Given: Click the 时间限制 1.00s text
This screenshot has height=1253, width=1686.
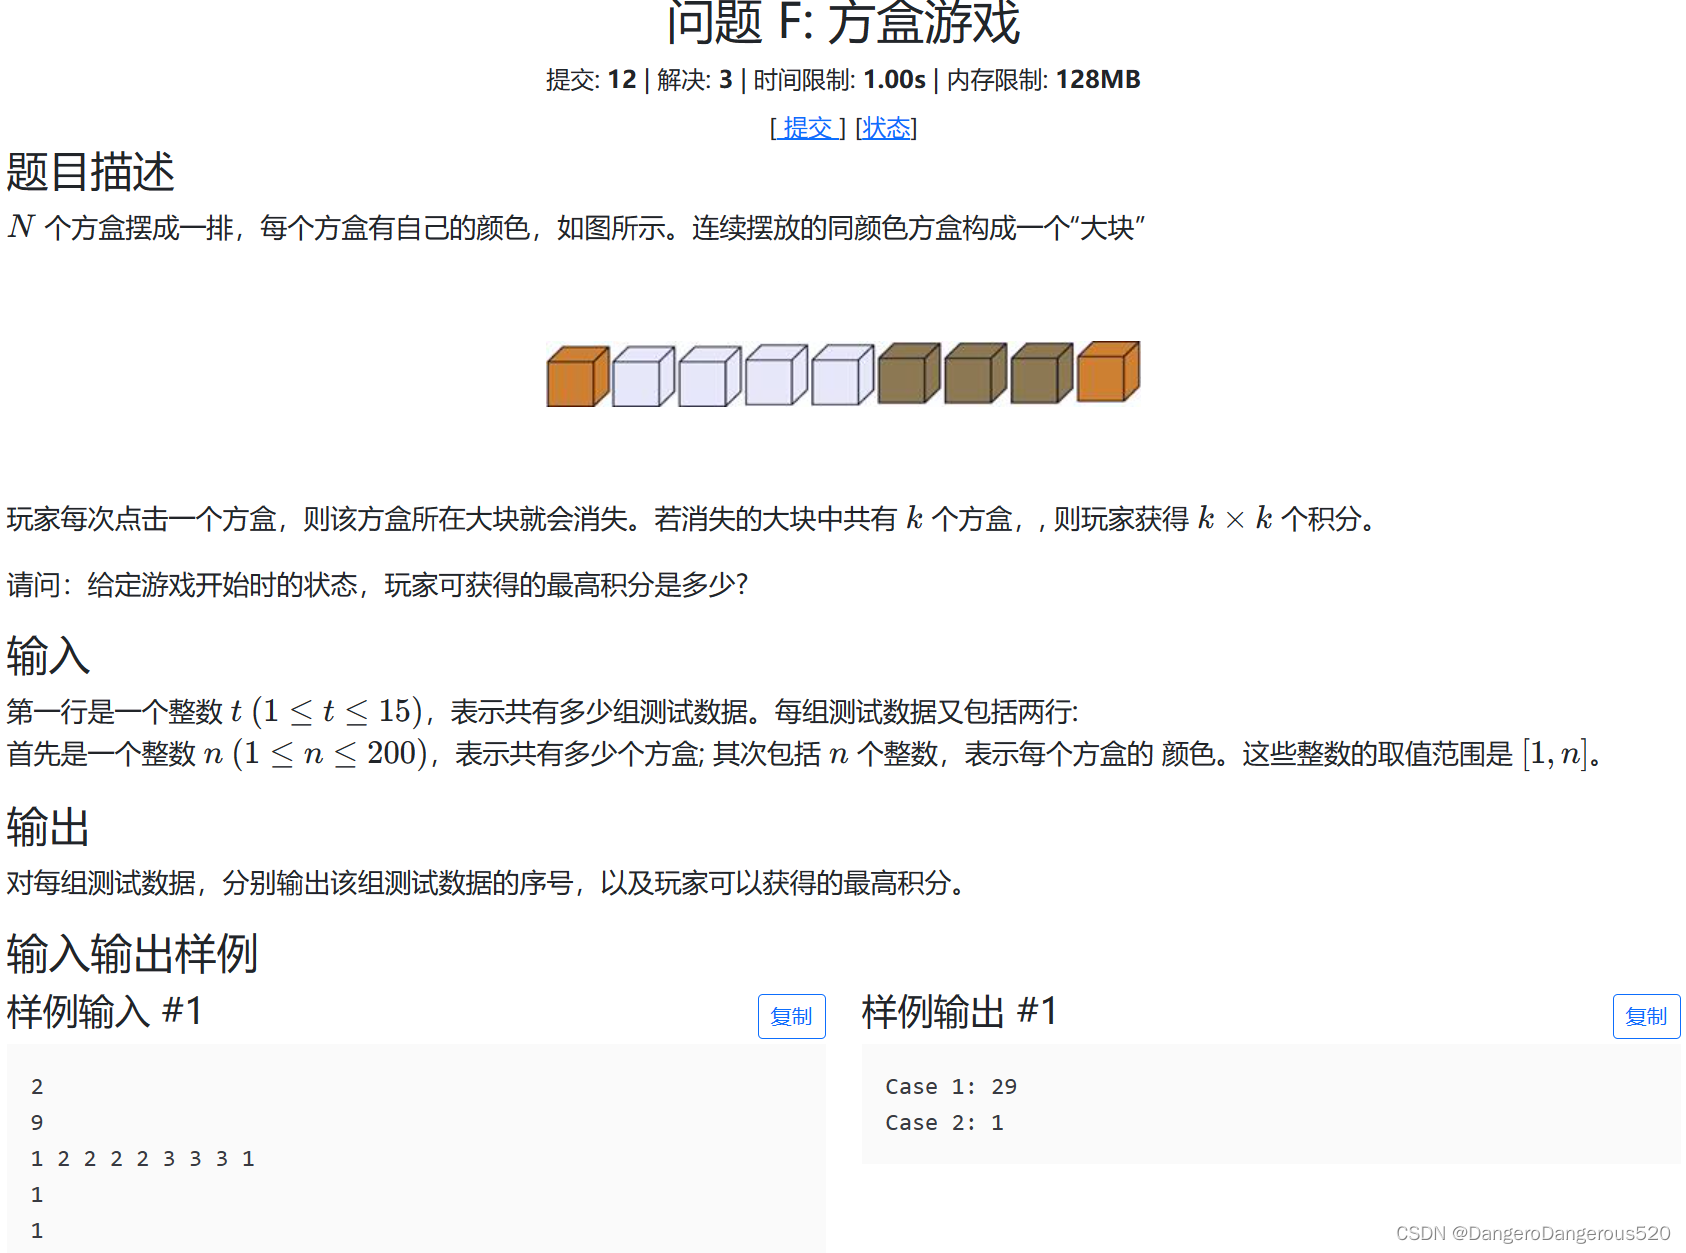Looking at the screenshot, I should 839,79.
